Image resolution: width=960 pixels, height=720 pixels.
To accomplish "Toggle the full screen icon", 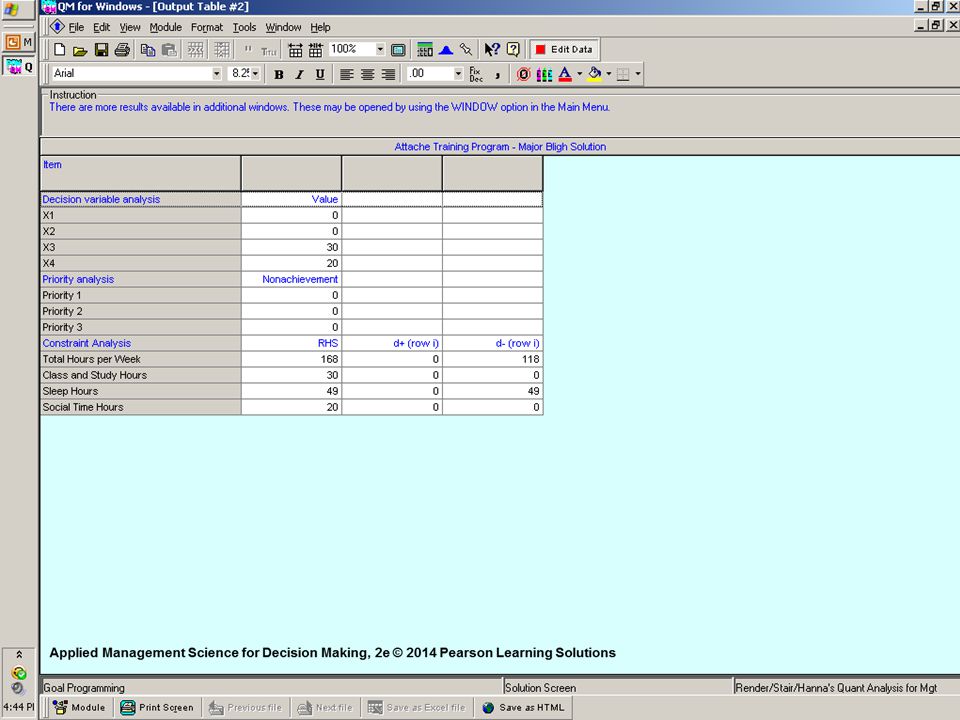I will click(398, 50).
